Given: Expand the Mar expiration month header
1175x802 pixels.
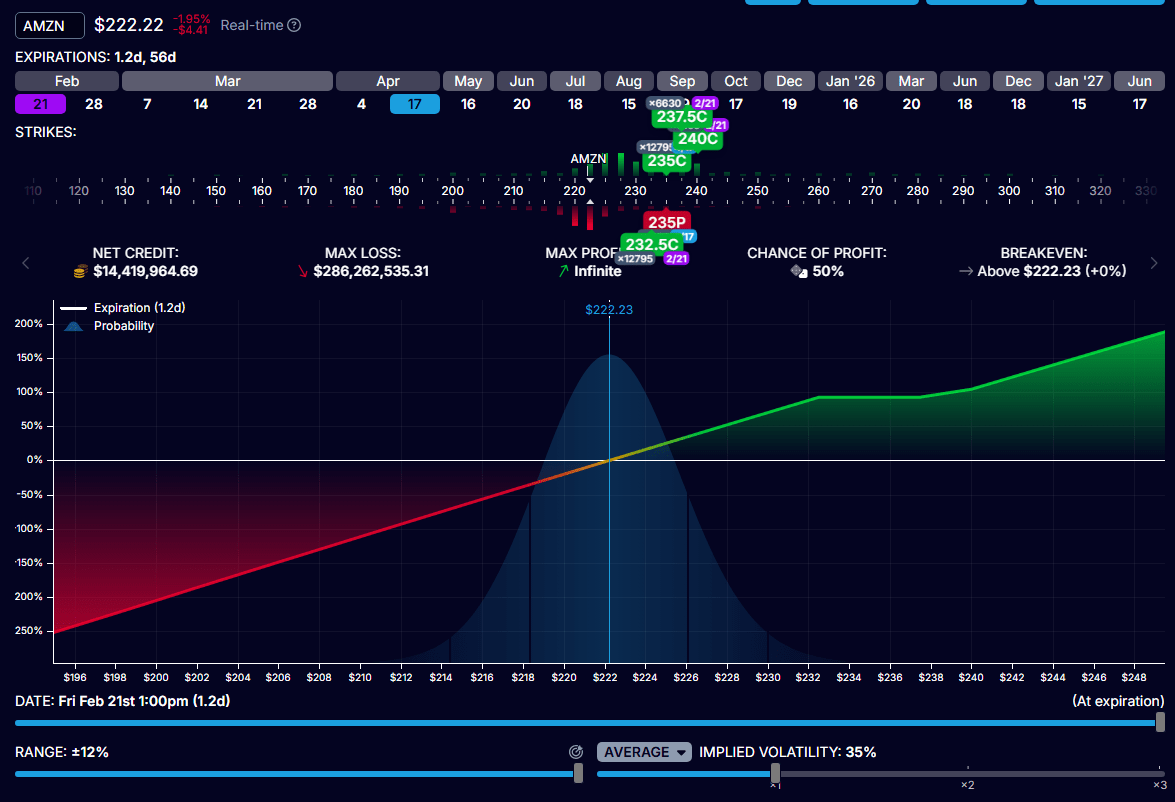Looking at the screenshot, I should click(227, 80).
